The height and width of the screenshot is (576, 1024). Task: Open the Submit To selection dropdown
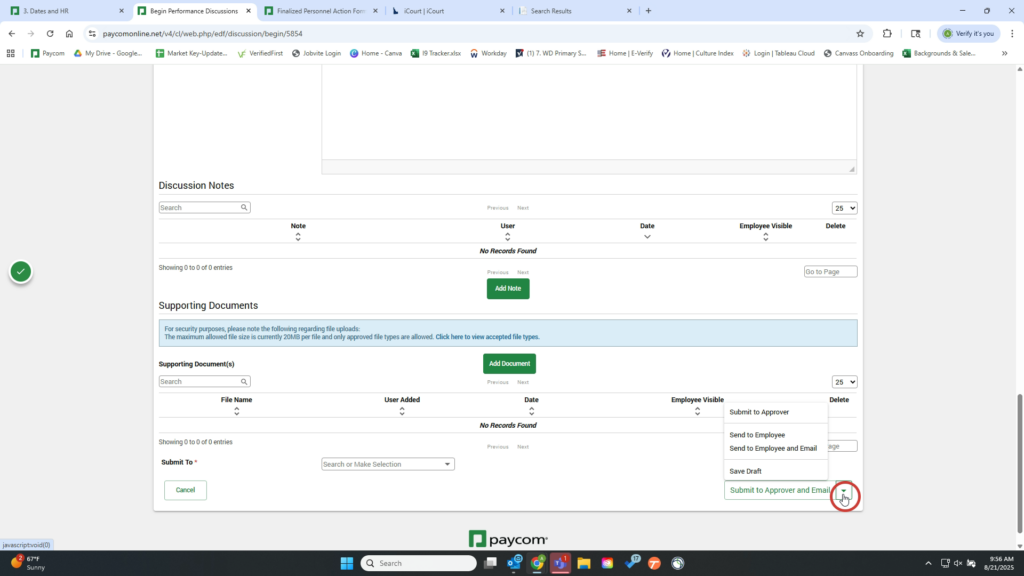[387, 464]
